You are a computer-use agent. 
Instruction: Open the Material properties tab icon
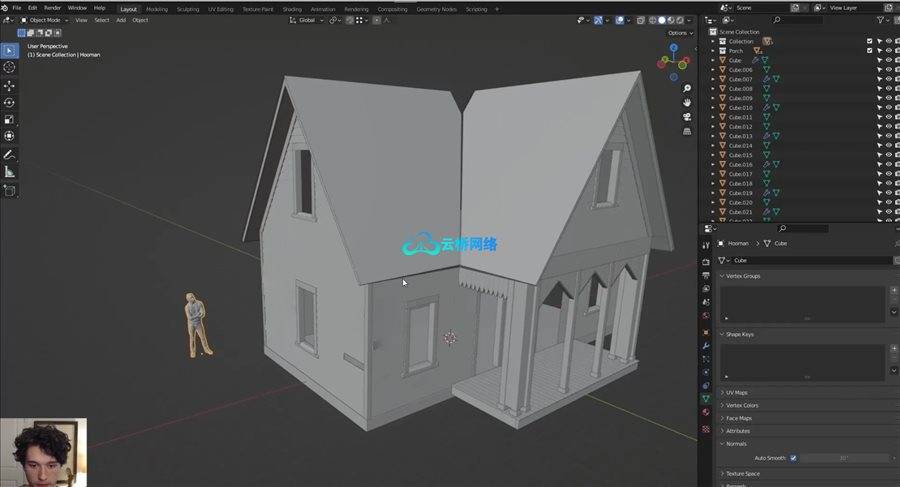pos(706,412)
